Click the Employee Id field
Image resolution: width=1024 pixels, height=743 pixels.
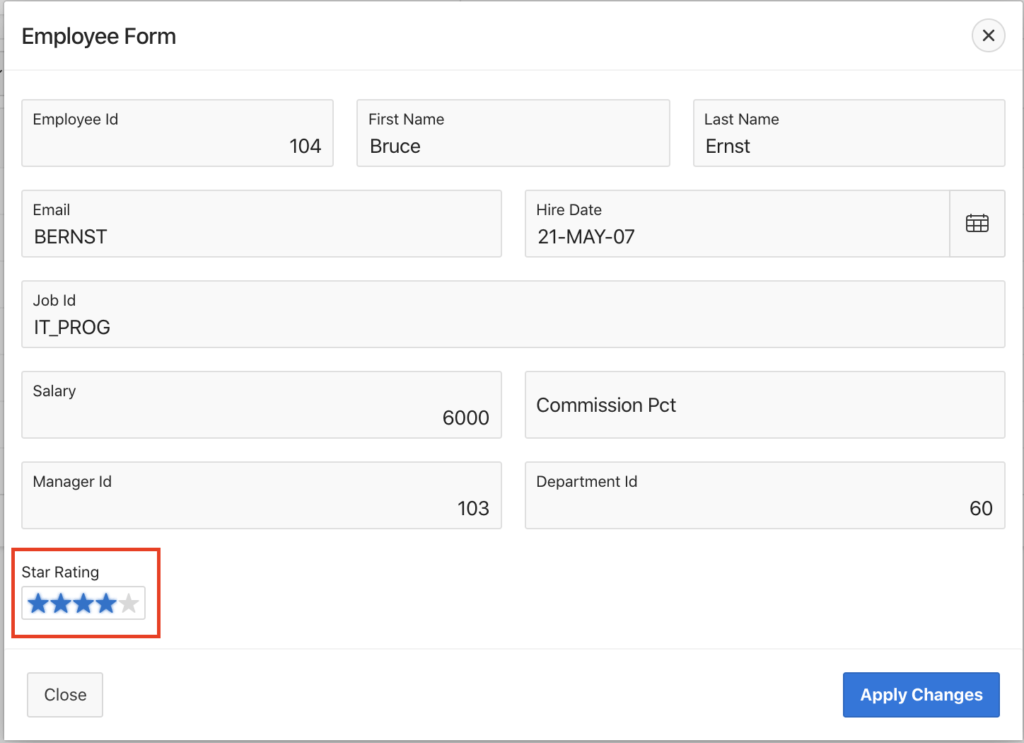(177, 133)
